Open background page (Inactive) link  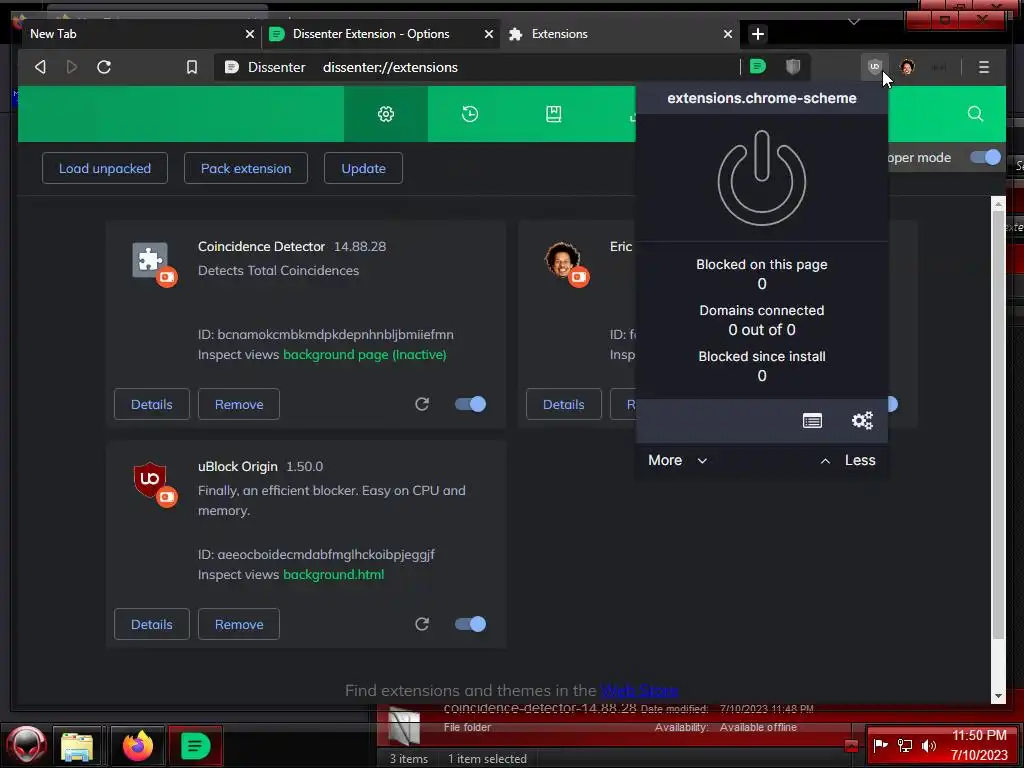(x=364, y=355)
